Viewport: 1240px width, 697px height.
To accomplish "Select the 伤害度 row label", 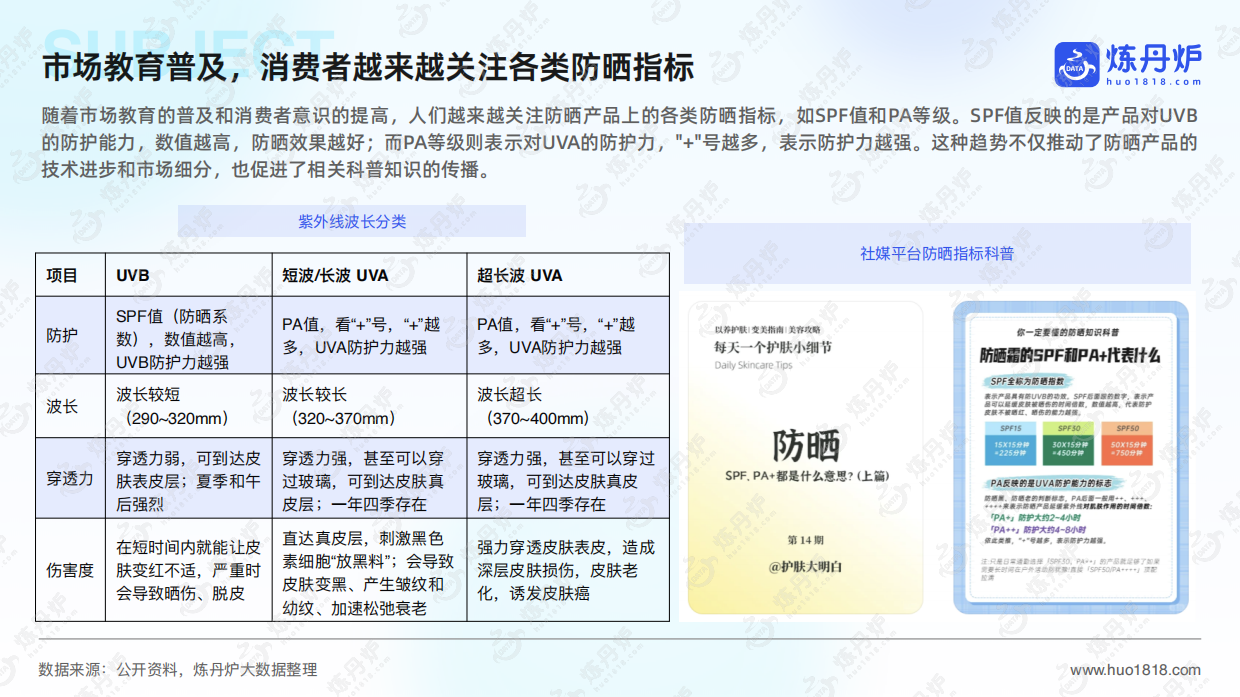I will 70,570.
